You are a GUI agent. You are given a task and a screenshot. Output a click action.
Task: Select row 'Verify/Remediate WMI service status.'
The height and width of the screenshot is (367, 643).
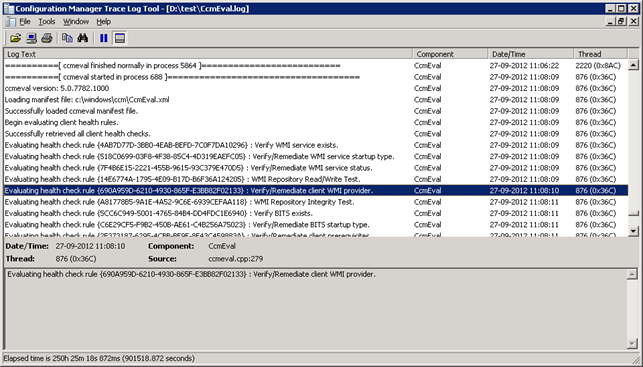[316, 168]
